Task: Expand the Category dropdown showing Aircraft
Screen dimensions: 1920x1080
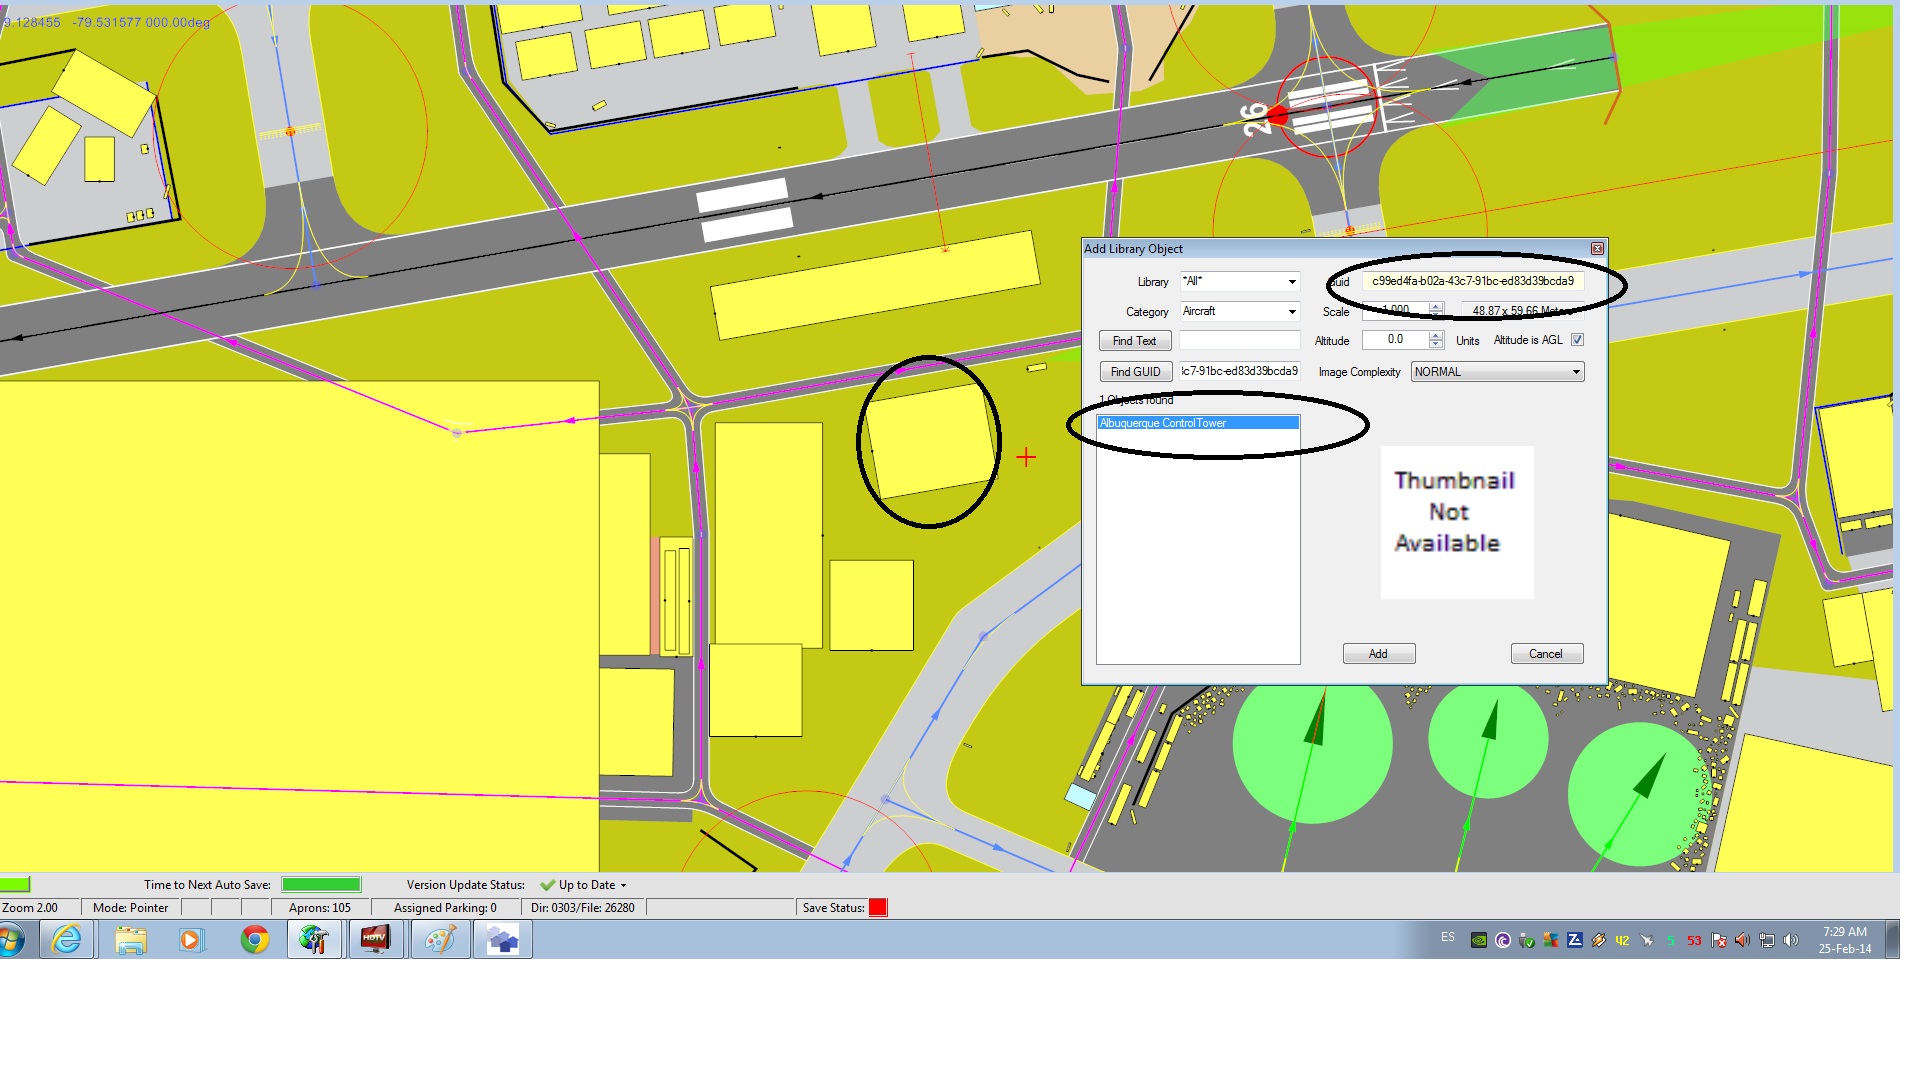Action: click(x=1291, y=312)
